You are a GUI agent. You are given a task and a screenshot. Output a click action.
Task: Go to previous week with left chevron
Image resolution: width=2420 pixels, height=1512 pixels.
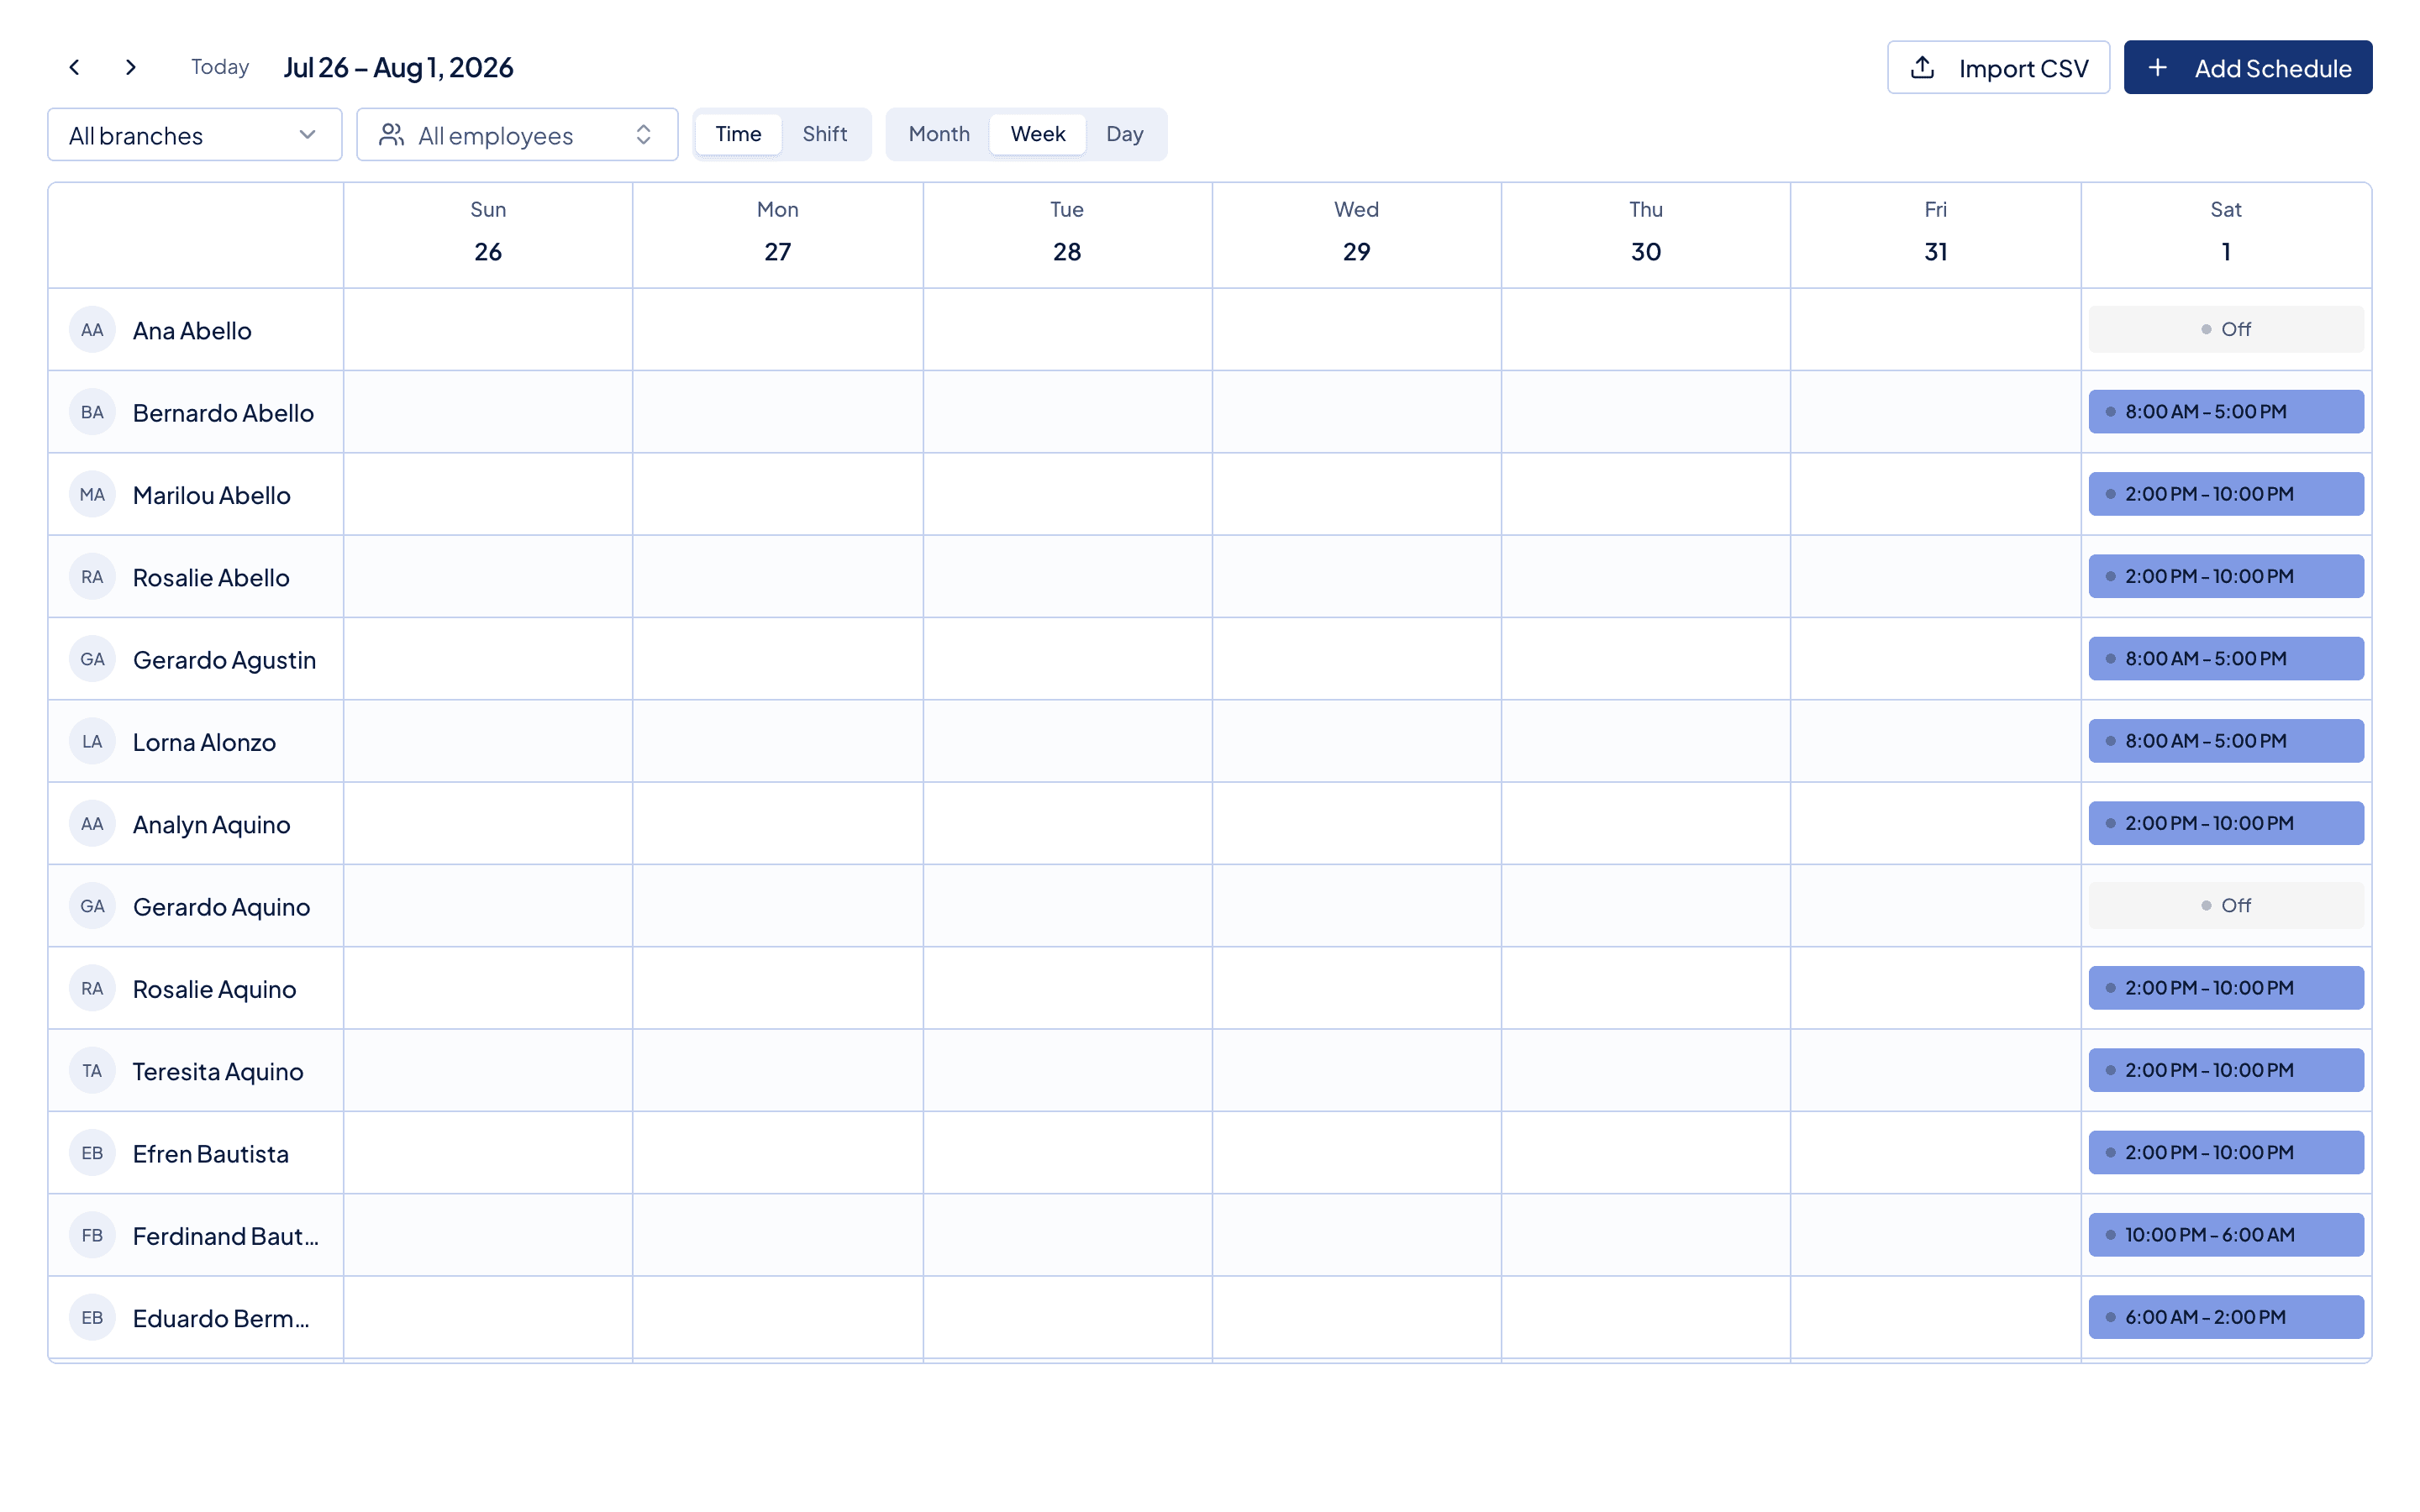tap(74, 67)
